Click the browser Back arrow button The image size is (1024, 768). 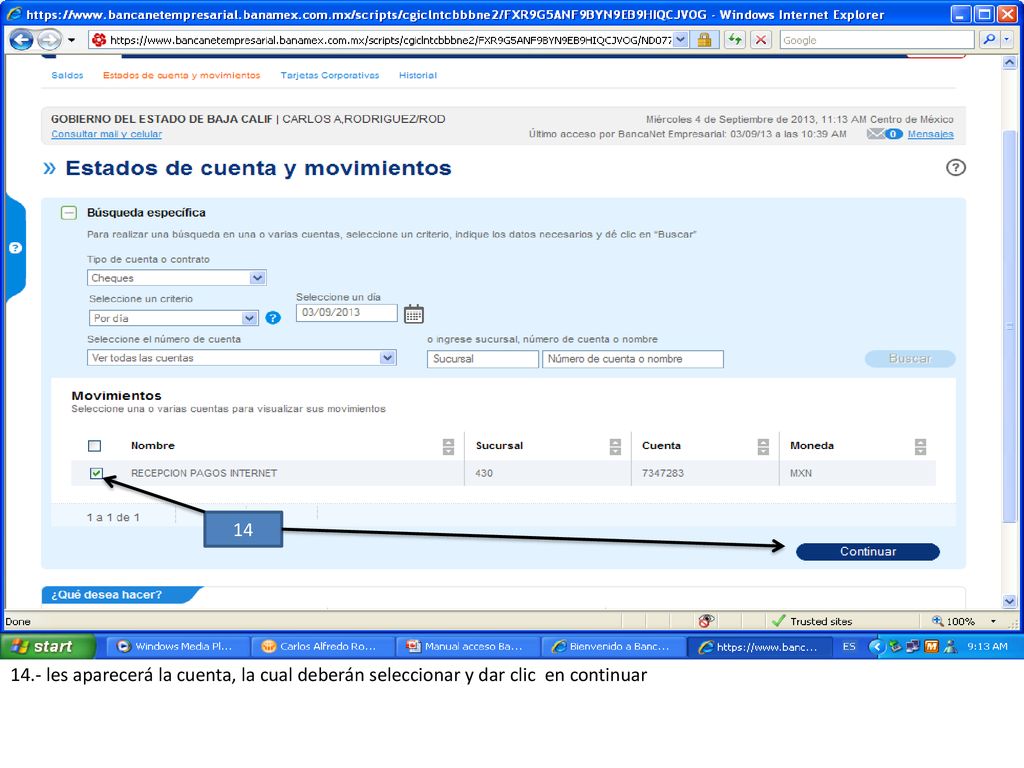[21, 40]
